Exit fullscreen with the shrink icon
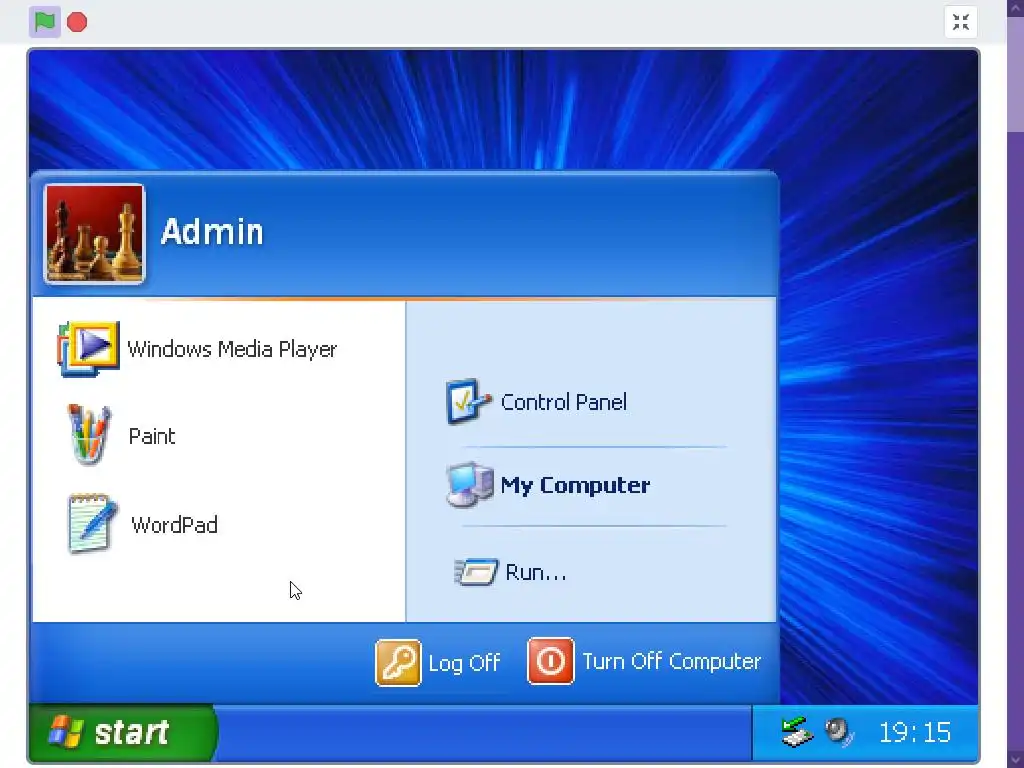Image resolution: width=1024 pixels, height=768 pixels. [961, 22]
